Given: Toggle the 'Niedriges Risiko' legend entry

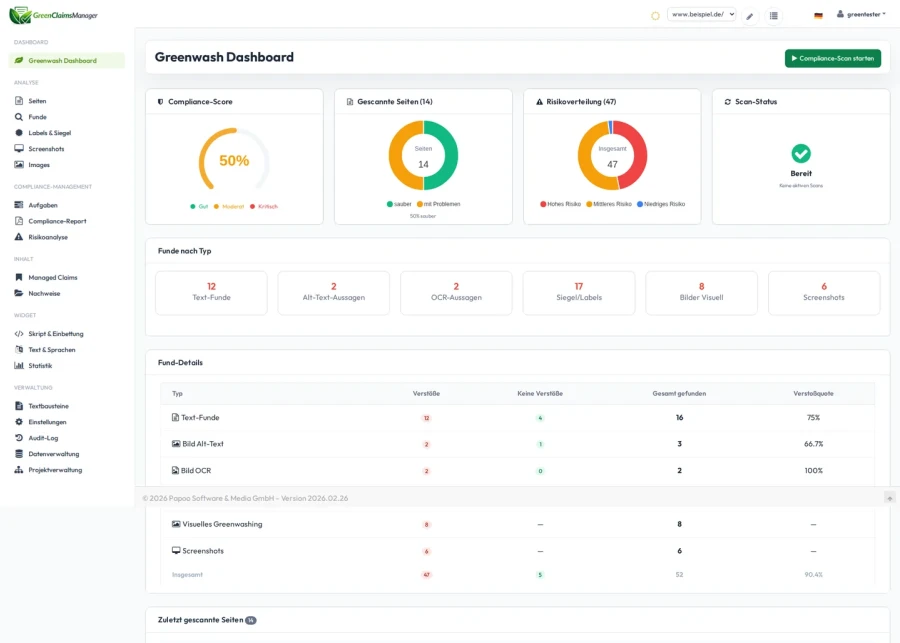Looking at the screenshot, I should (661, 204).
